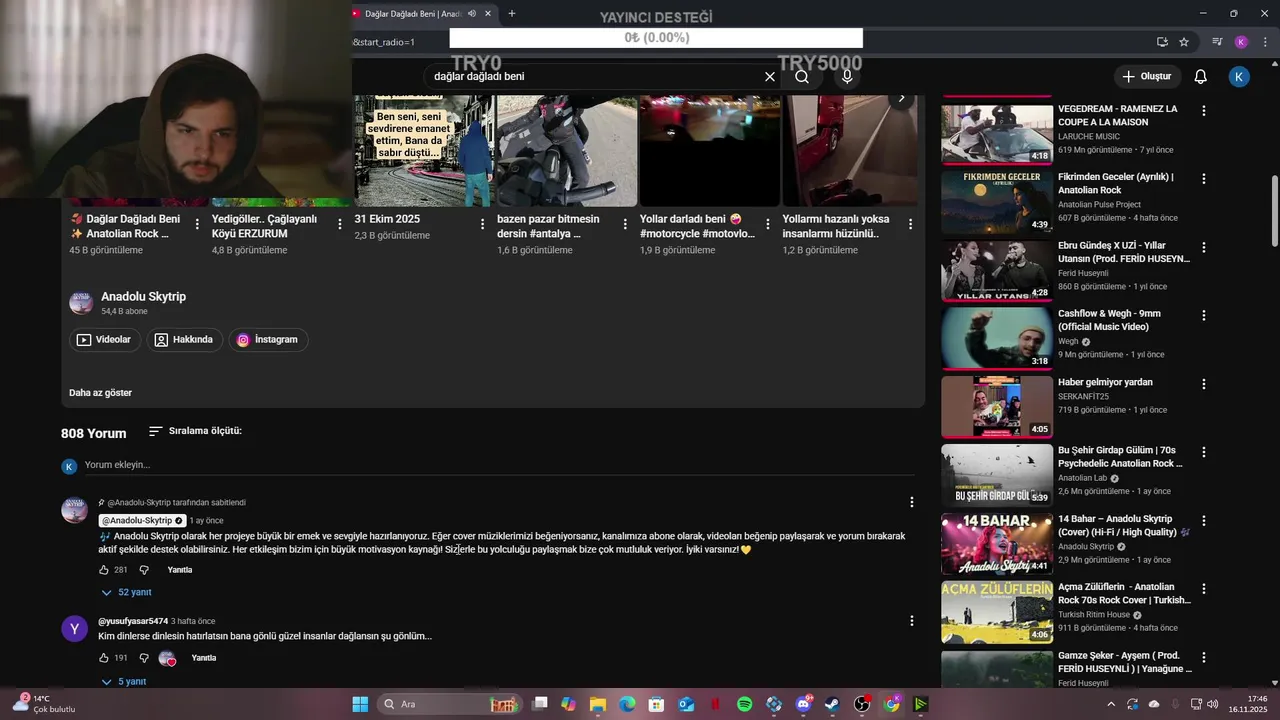Image resolution: width=1280 pixels, height=720 pixels.
Task: Open the Sıralama ölçütü sort dropdown
Action: pyautogui.click(x=195, y=431)
